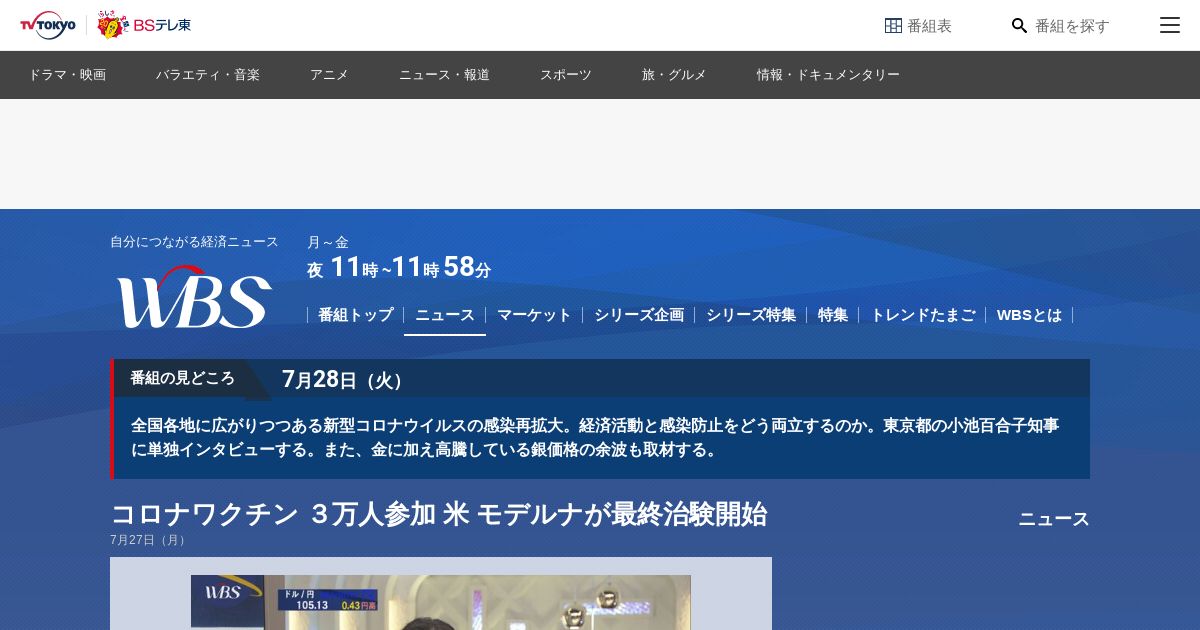Select 旅・グルメ category

[674, 75]
